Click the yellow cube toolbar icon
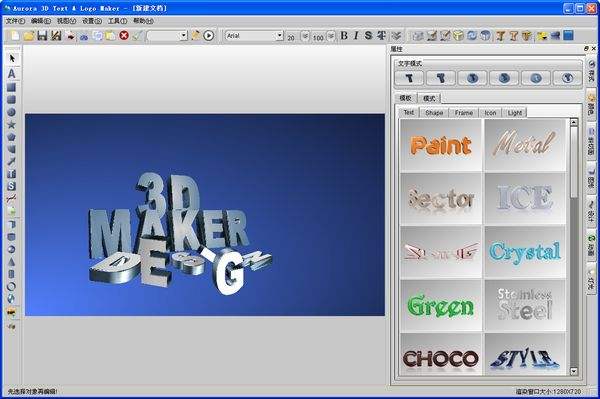Image resolution: width=600 pixels, height=399 pixels. 458,36
